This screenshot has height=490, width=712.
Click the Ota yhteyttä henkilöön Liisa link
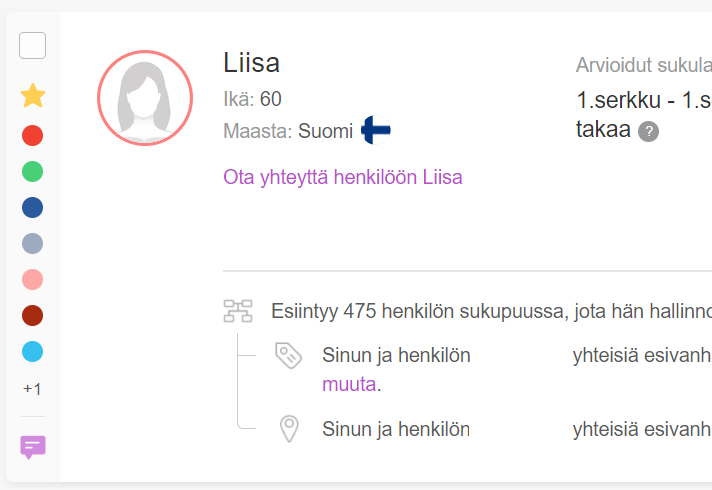pyautogui.click(x=343, y=177)
